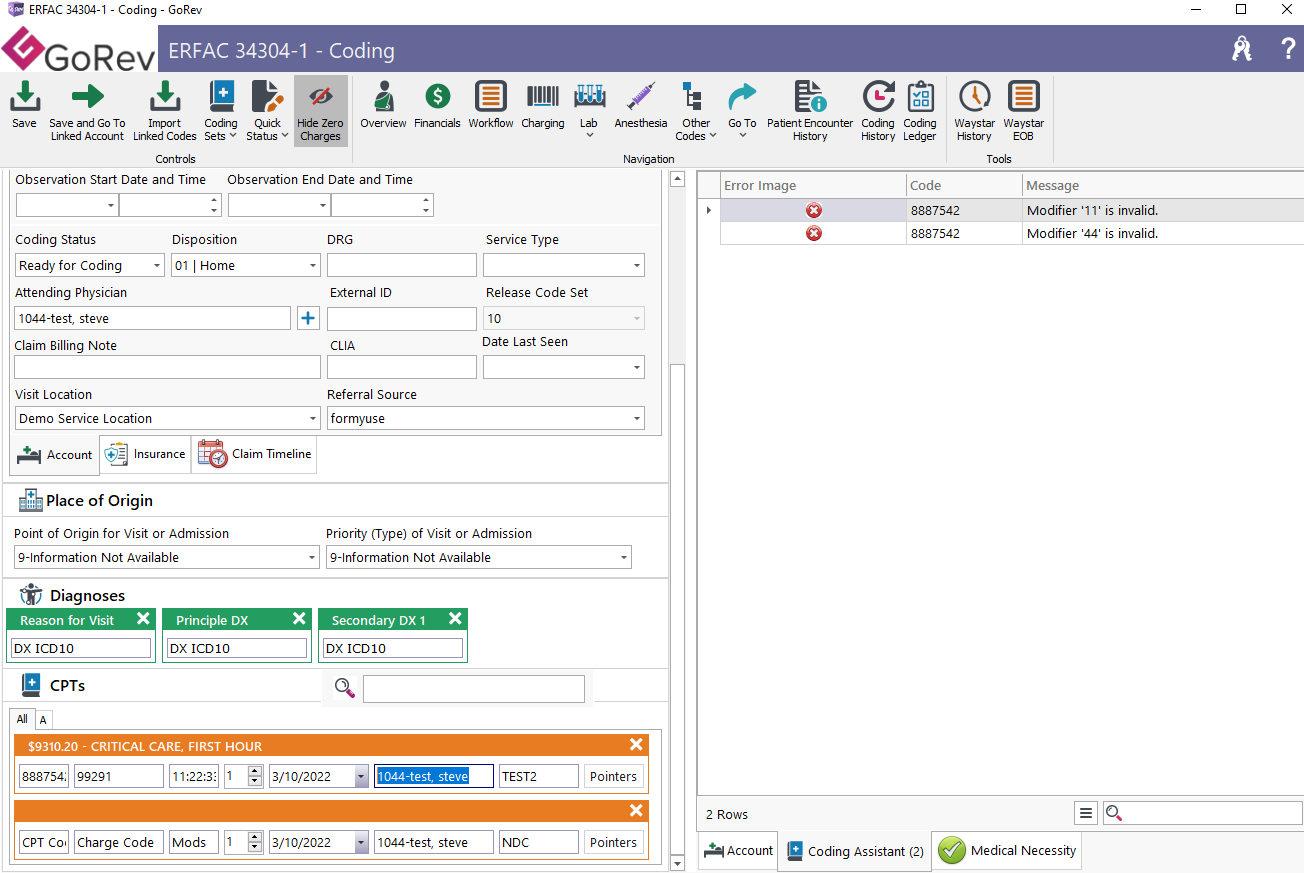The height and width of the screenshot is (873, 1304).
Task: Open Waystar EOB tool
Action: tap(1023, 111)
